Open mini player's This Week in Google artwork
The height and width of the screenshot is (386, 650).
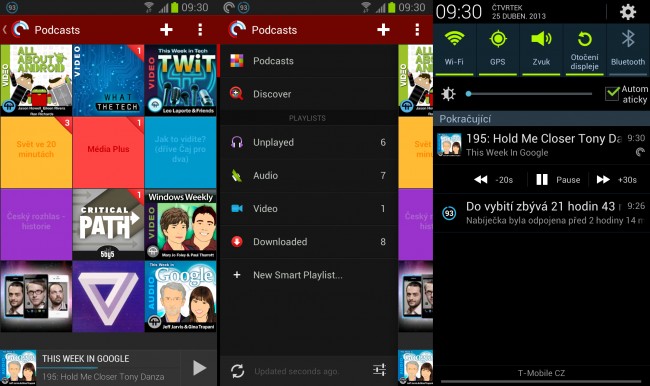(18, 368)
